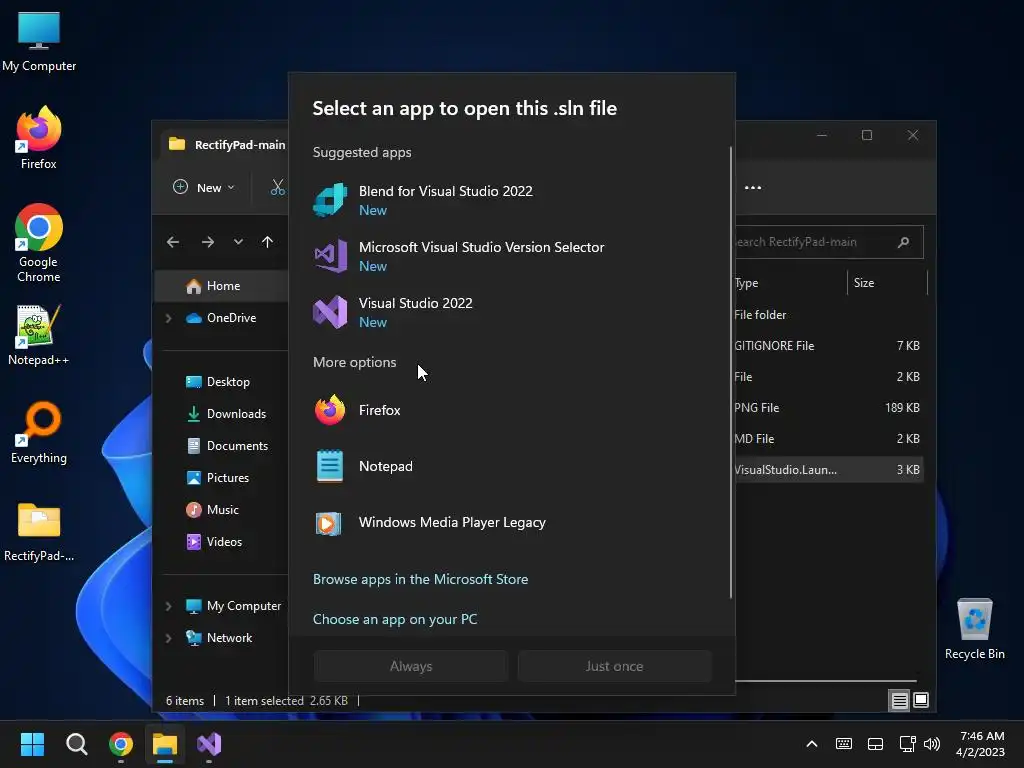Click the dialog's vertical scrollbar
The width and height of the screenshot is (1024, 768).
(x=731, y=372)
